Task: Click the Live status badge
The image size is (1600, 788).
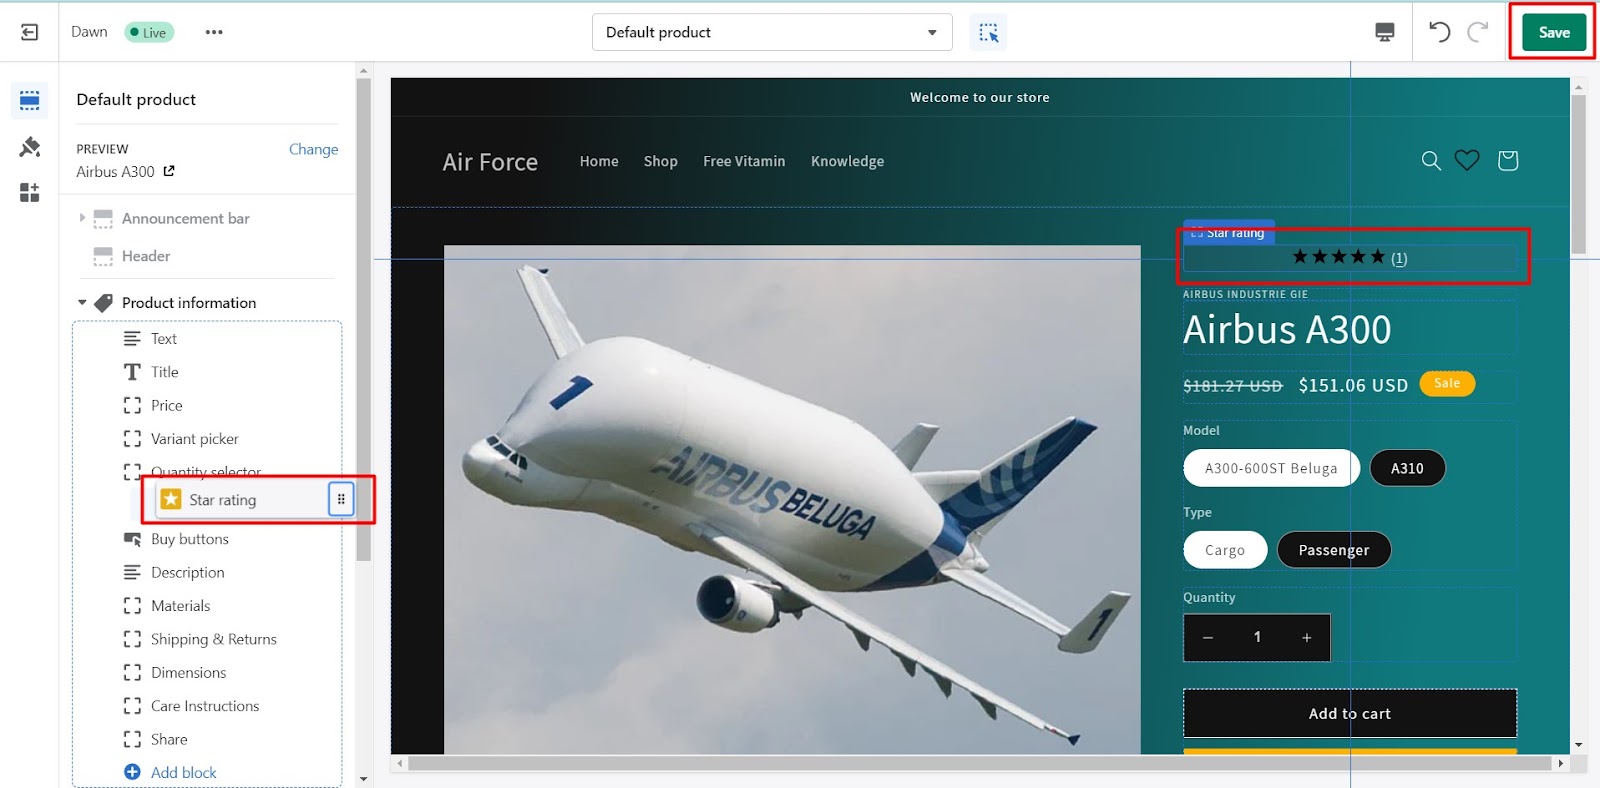Action: [149, 32]
